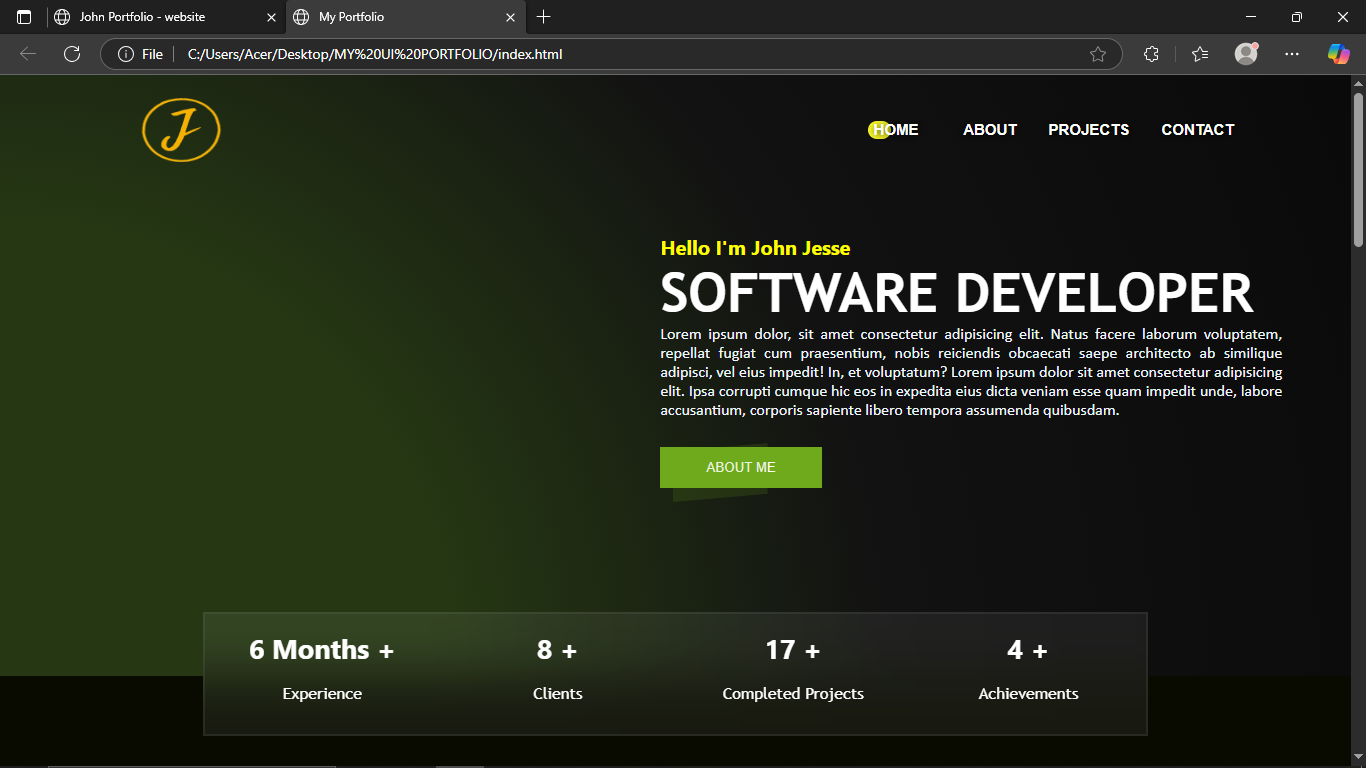View site information icon beside File

pyautogui.click(x=126, y=54)
